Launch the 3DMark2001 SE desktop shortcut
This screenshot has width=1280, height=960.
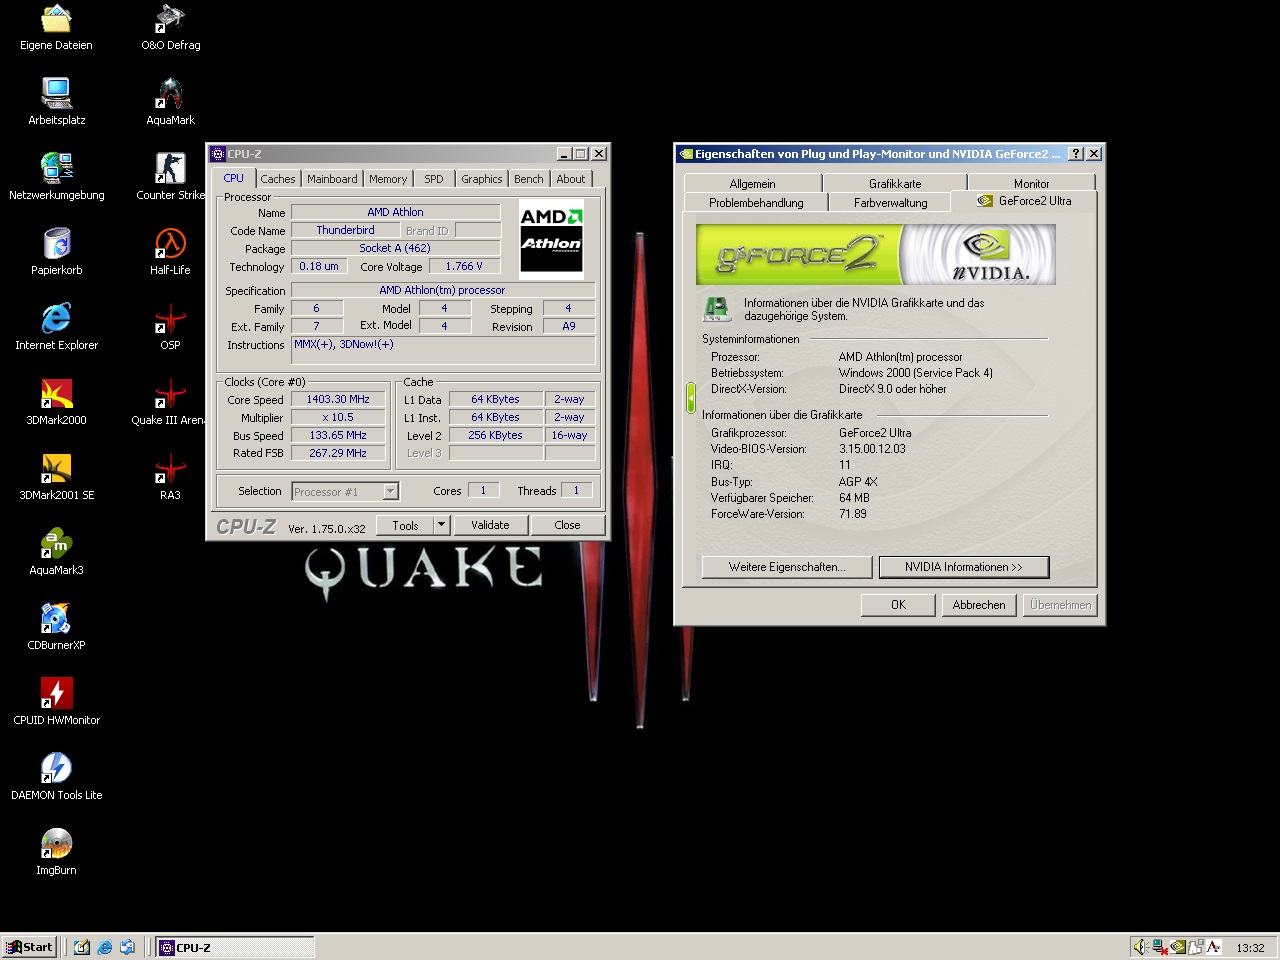click(x=56, y=478)
